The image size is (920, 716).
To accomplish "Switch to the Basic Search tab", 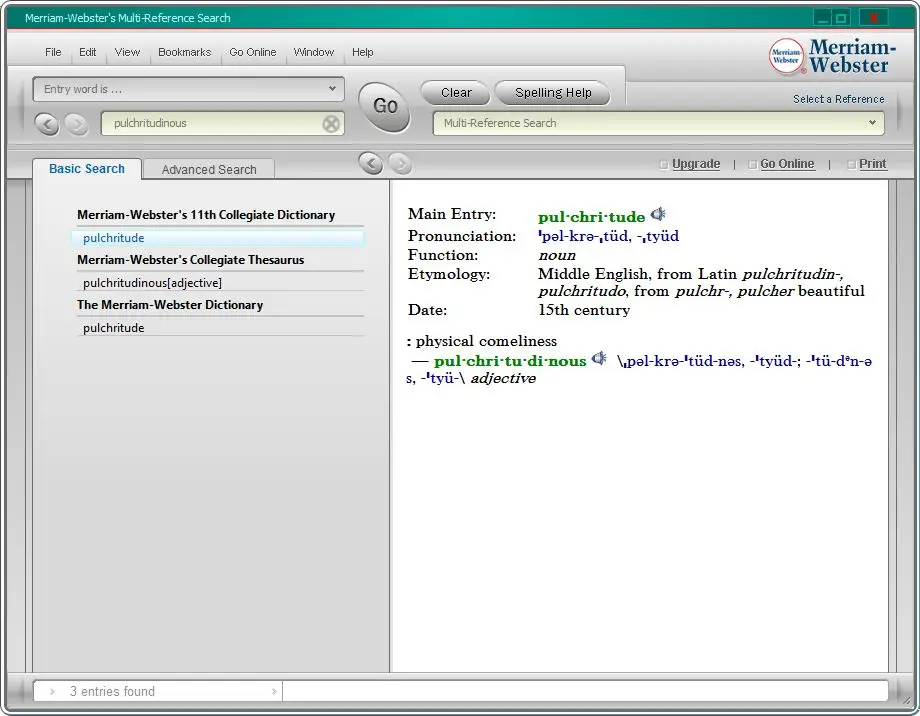I will (87, 169).
